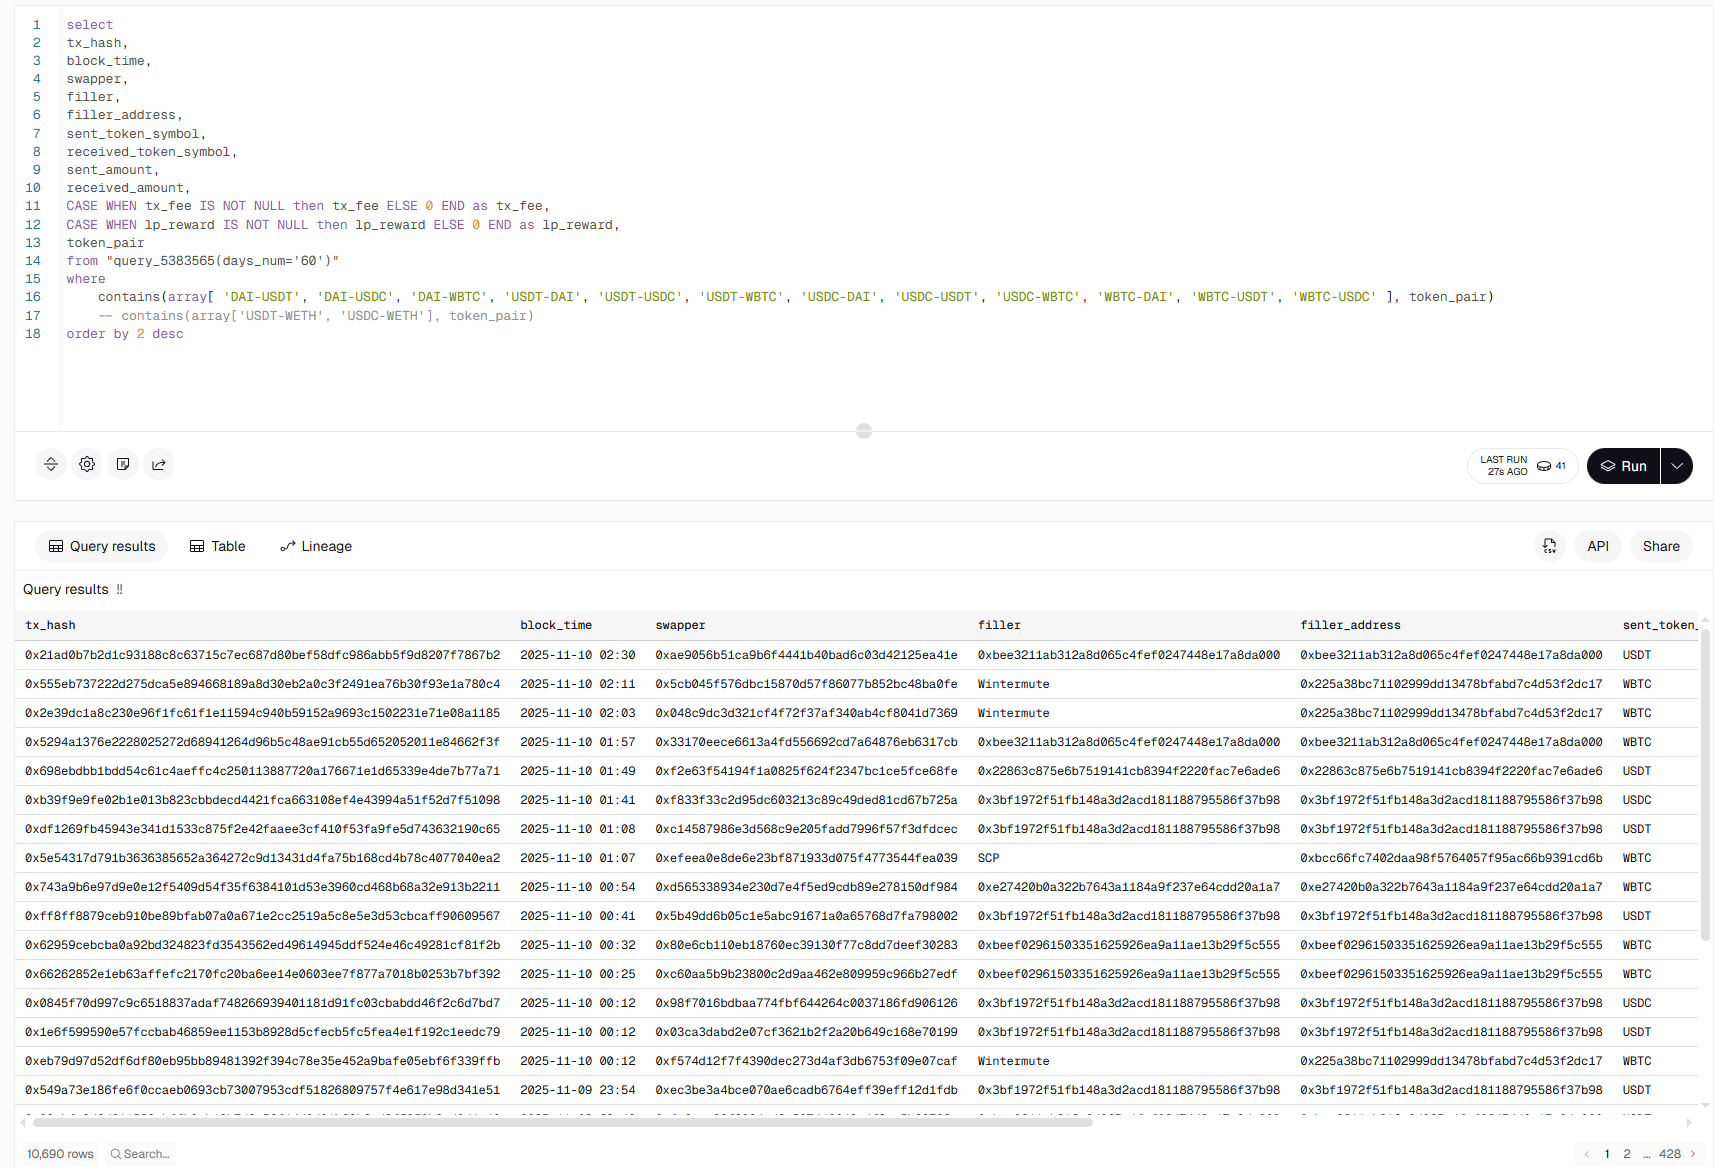Go to next results page arrow
Viewport: 1714px width, 1168px height.
[1693, 1154]
